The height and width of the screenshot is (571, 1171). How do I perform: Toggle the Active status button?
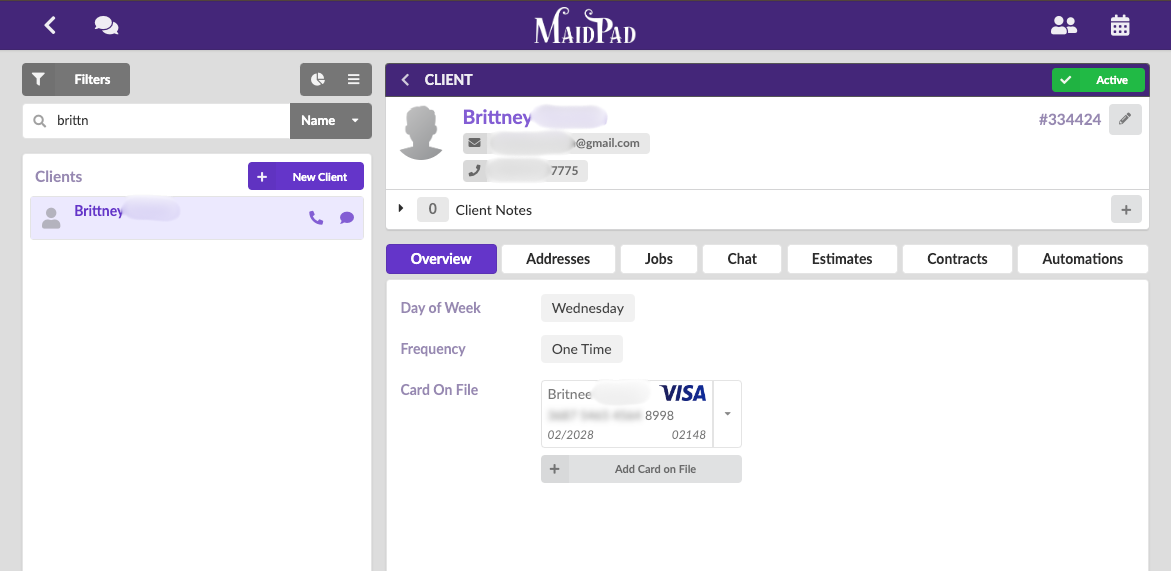point(1098,80)
